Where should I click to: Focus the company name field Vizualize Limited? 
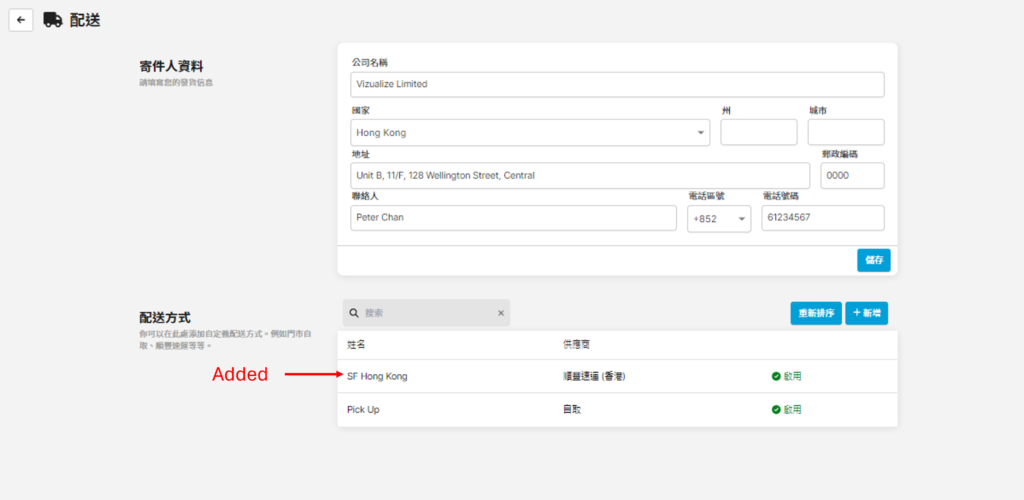click(x=617, y=84)
